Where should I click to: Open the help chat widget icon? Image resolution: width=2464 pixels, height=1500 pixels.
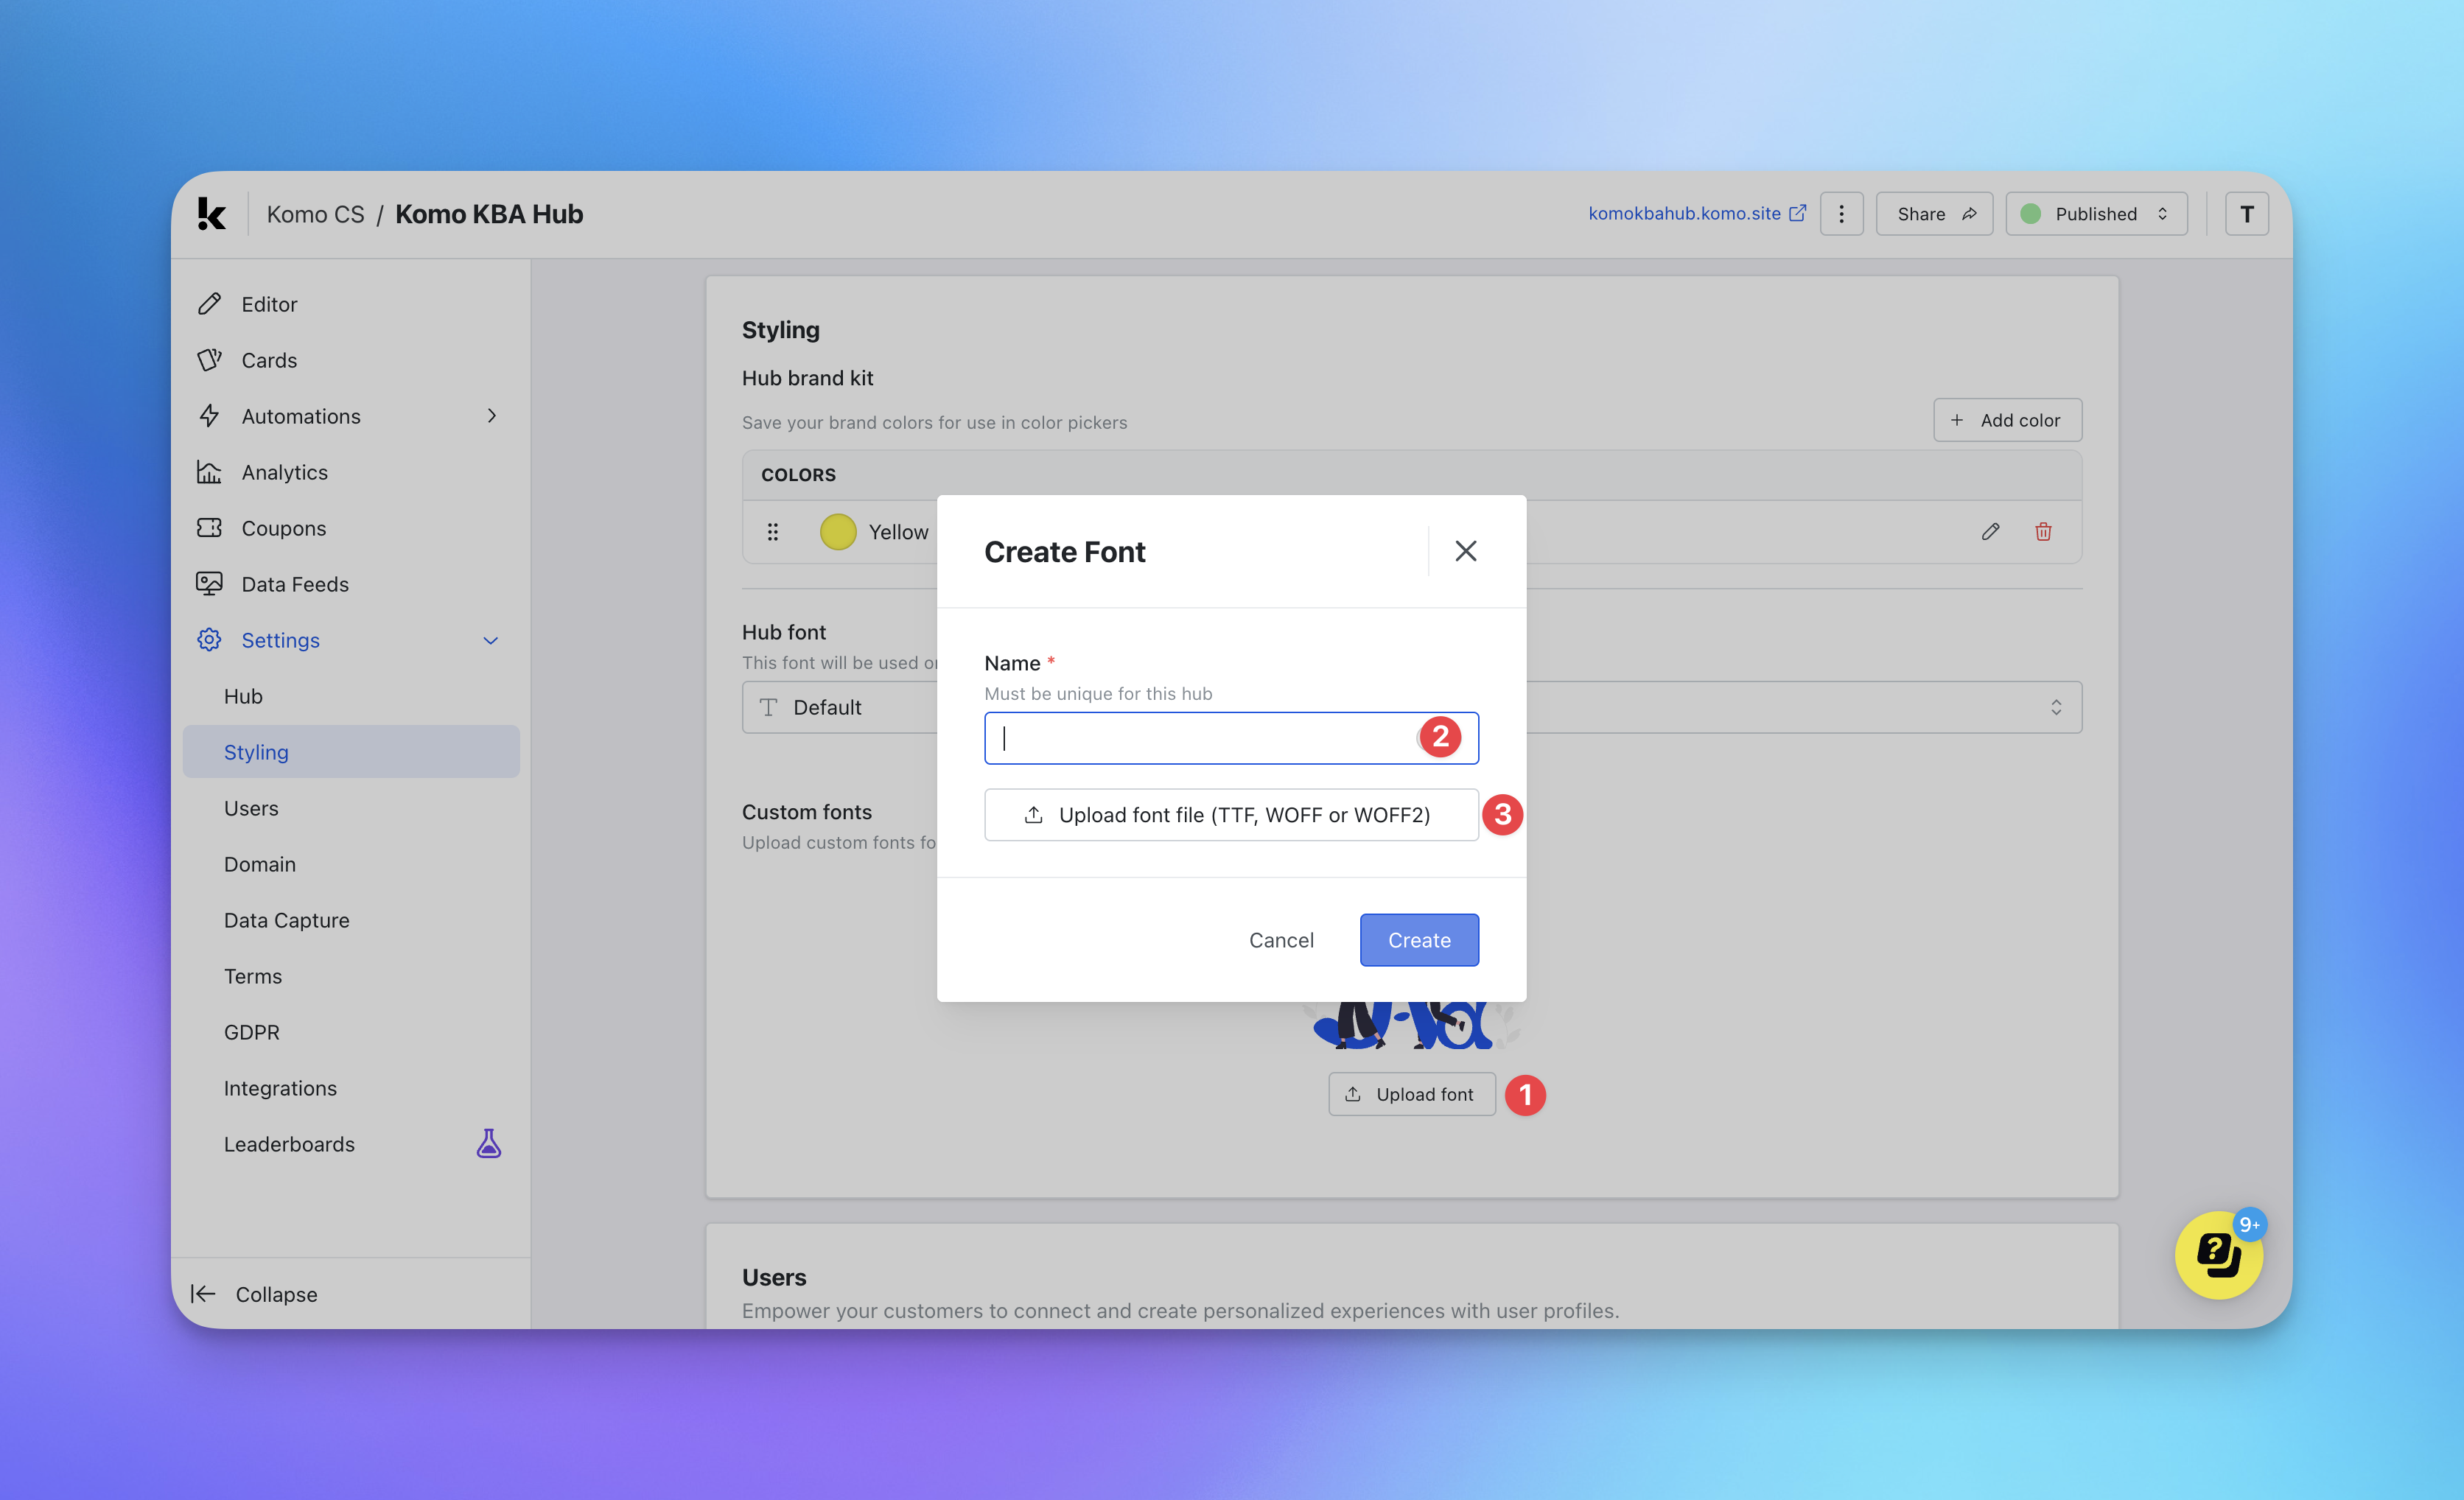tap(2218, 1255)
